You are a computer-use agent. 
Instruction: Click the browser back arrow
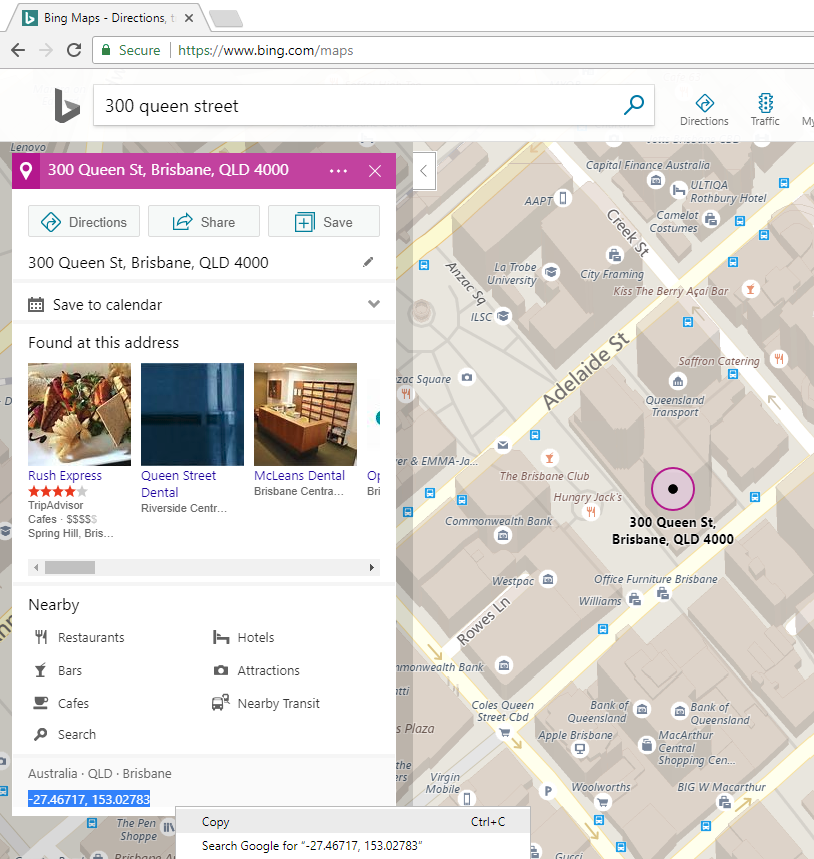(18, 50)
